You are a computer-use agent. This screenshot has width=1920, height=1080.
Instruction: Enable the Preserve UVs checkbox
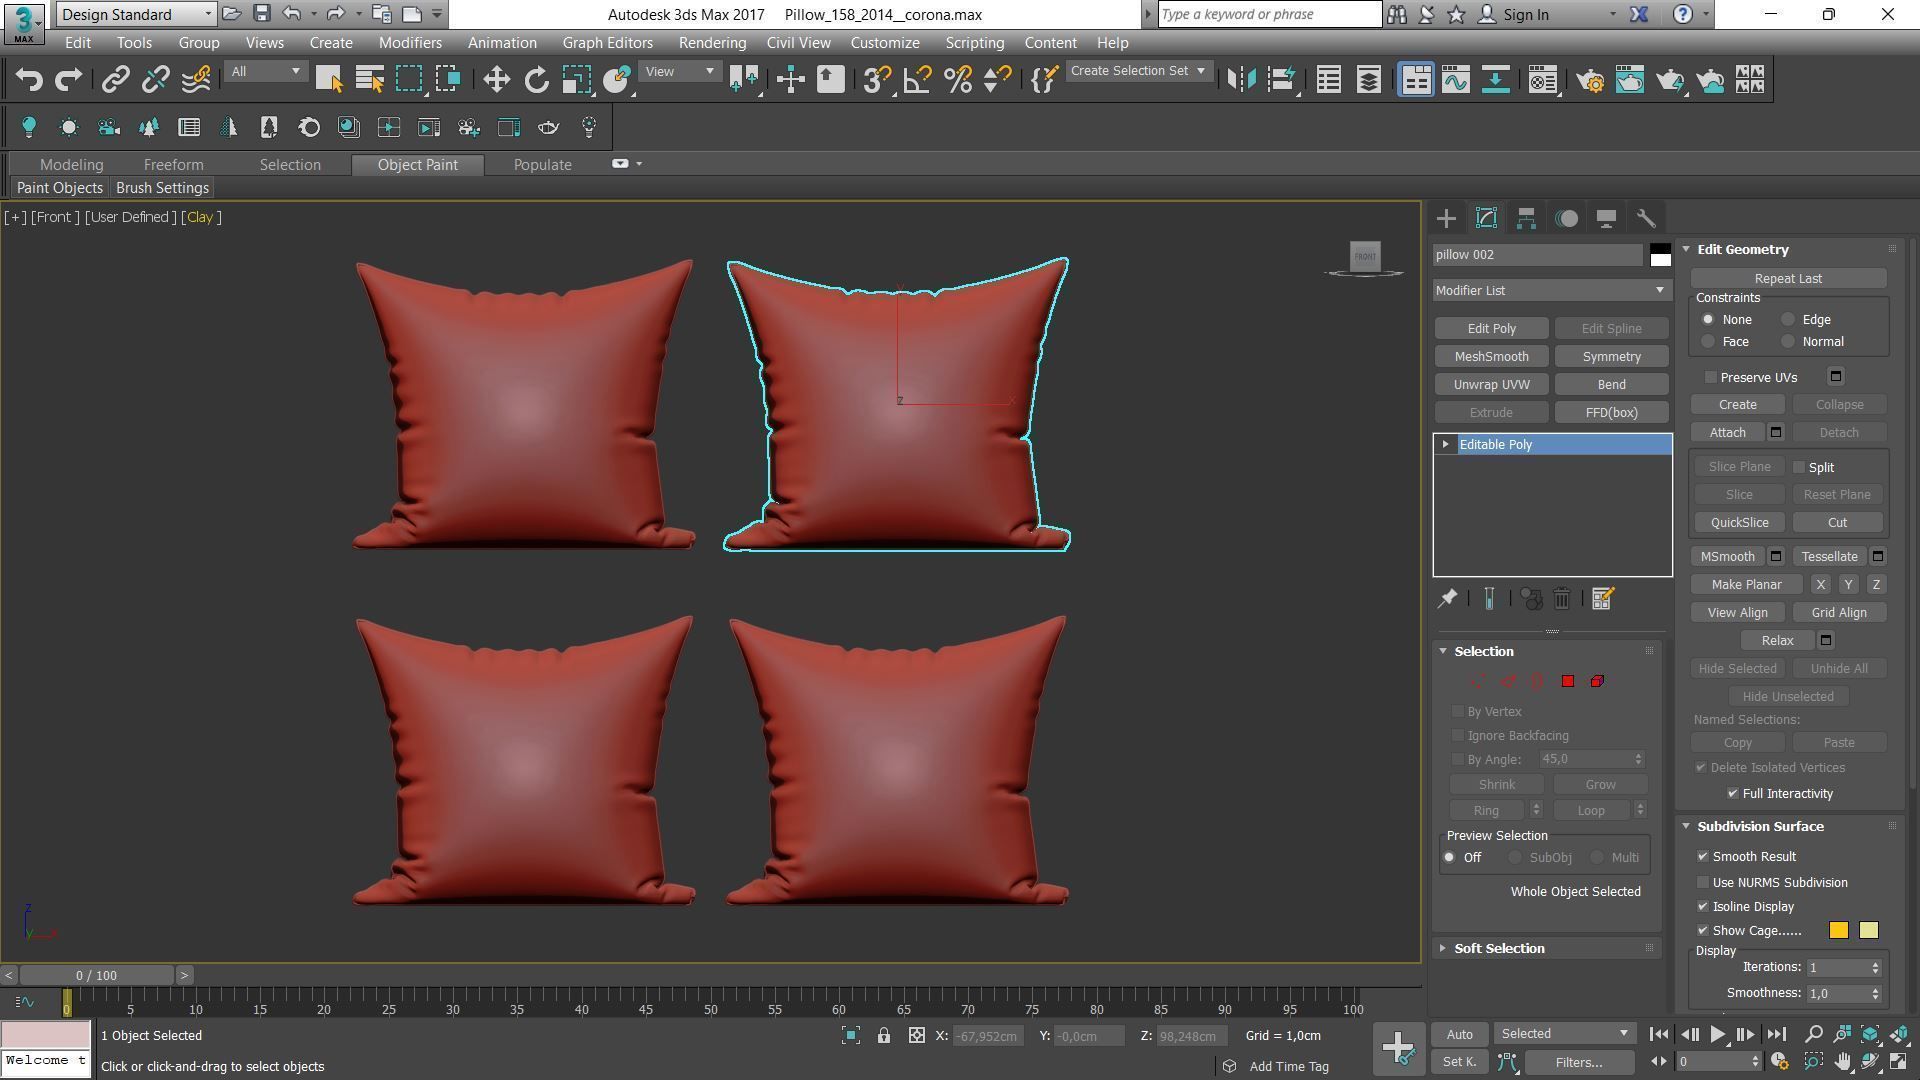click(1711, 378)
